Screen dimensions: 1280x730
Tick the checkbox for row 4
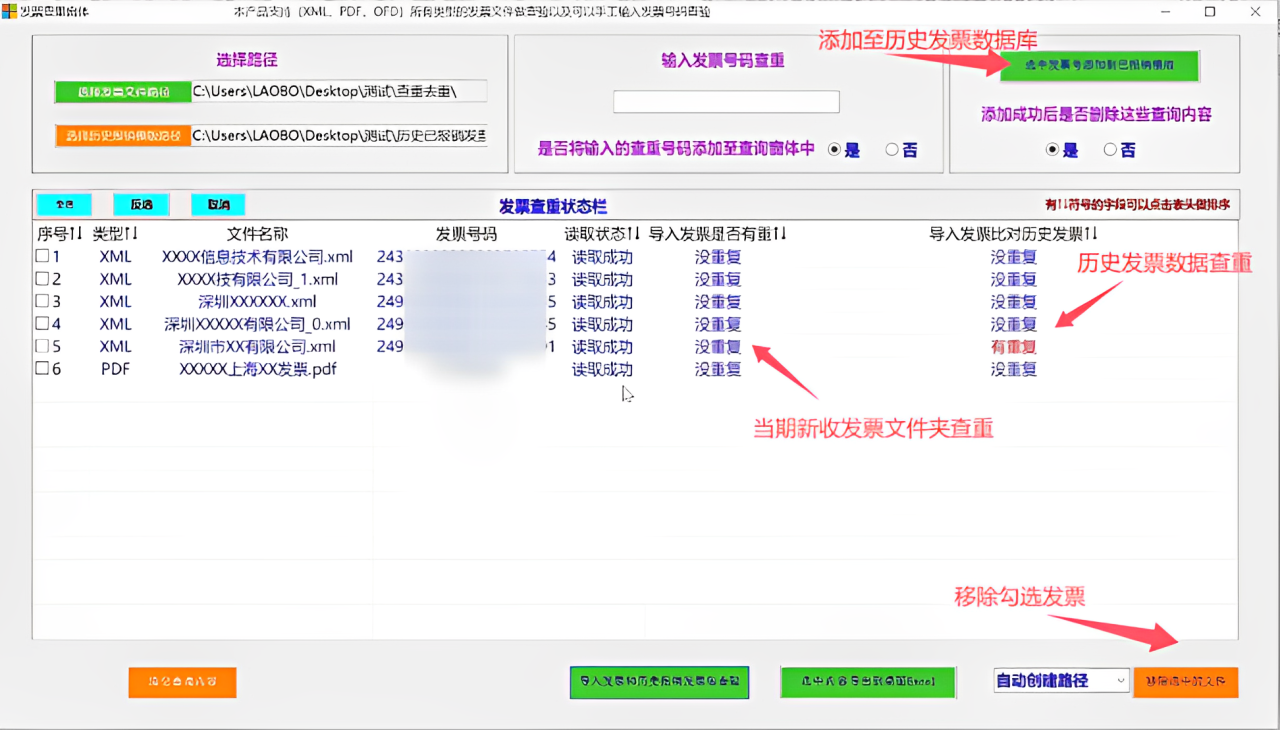coord(43,324)
